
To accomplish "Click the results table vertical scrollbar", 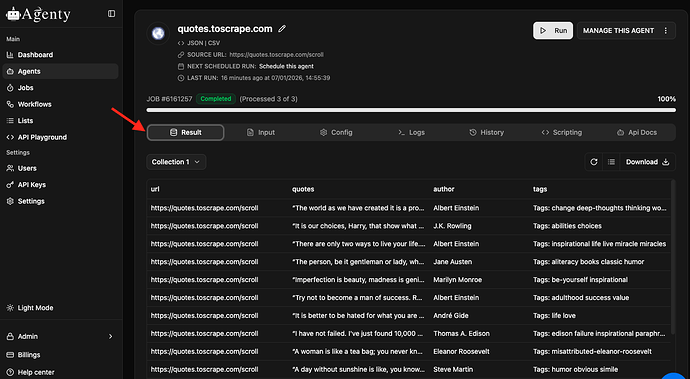I will pos(673,257).
